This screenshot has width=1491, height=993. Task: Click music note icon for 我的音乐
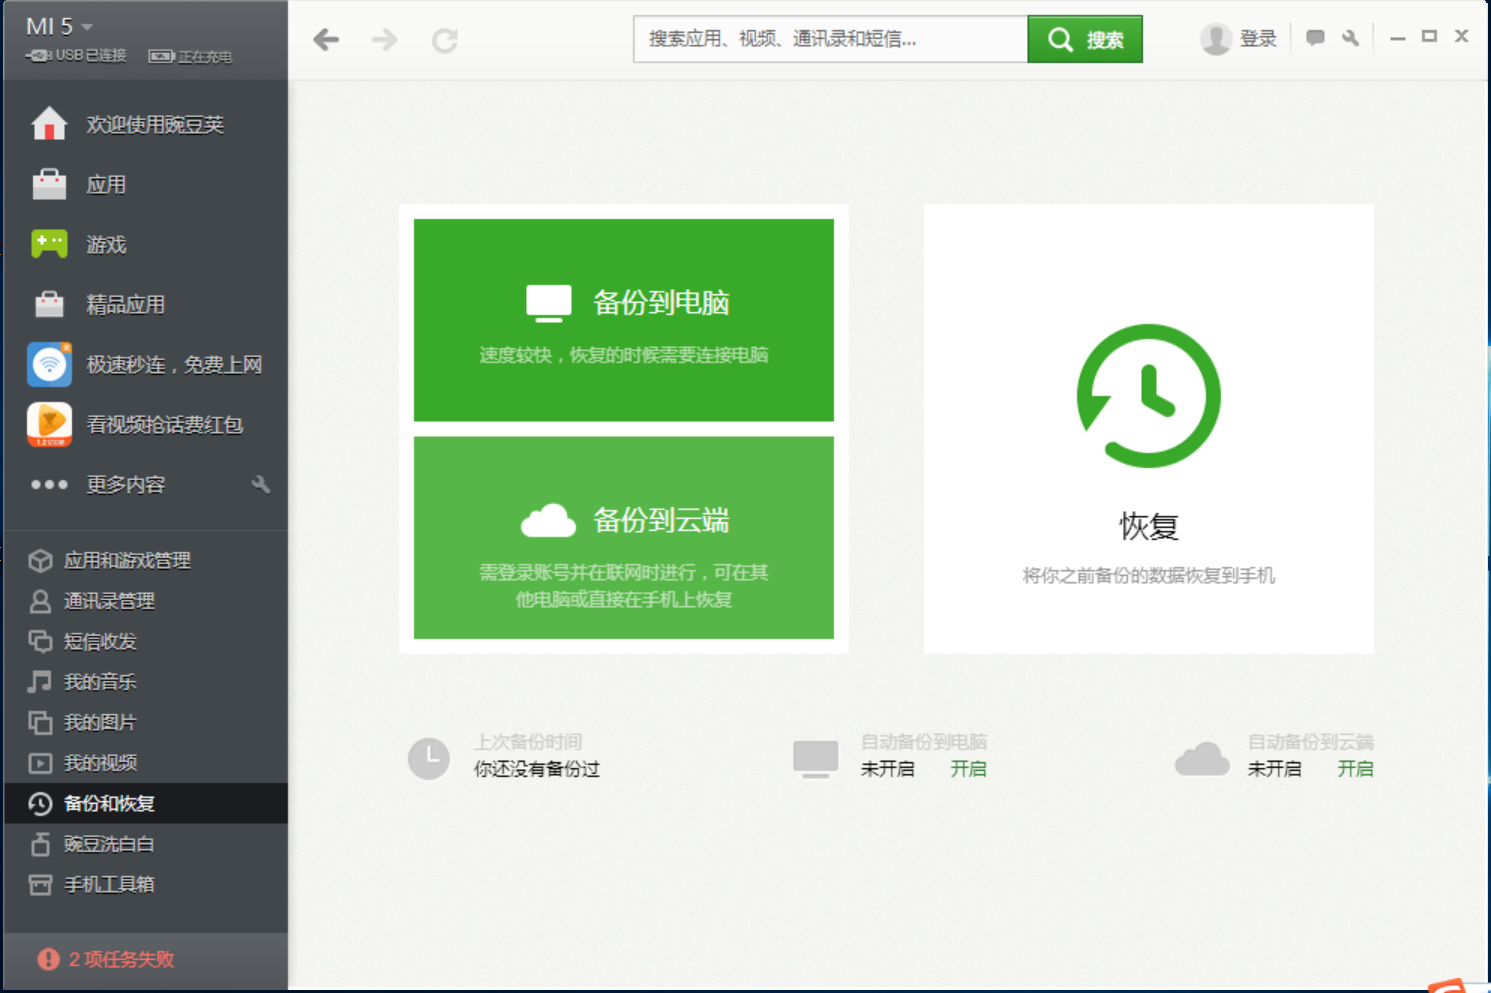[x=40, y=682]
